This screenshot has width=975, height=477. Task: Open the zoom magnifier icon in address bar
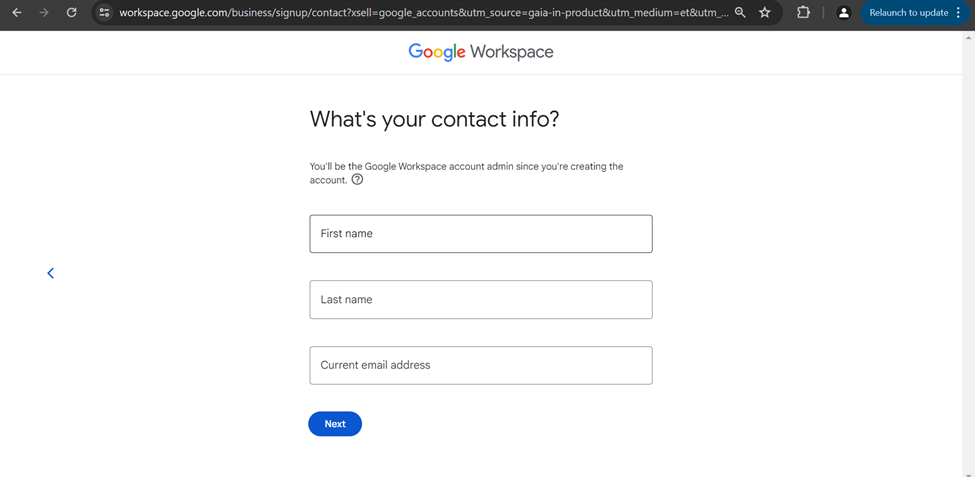740,12
